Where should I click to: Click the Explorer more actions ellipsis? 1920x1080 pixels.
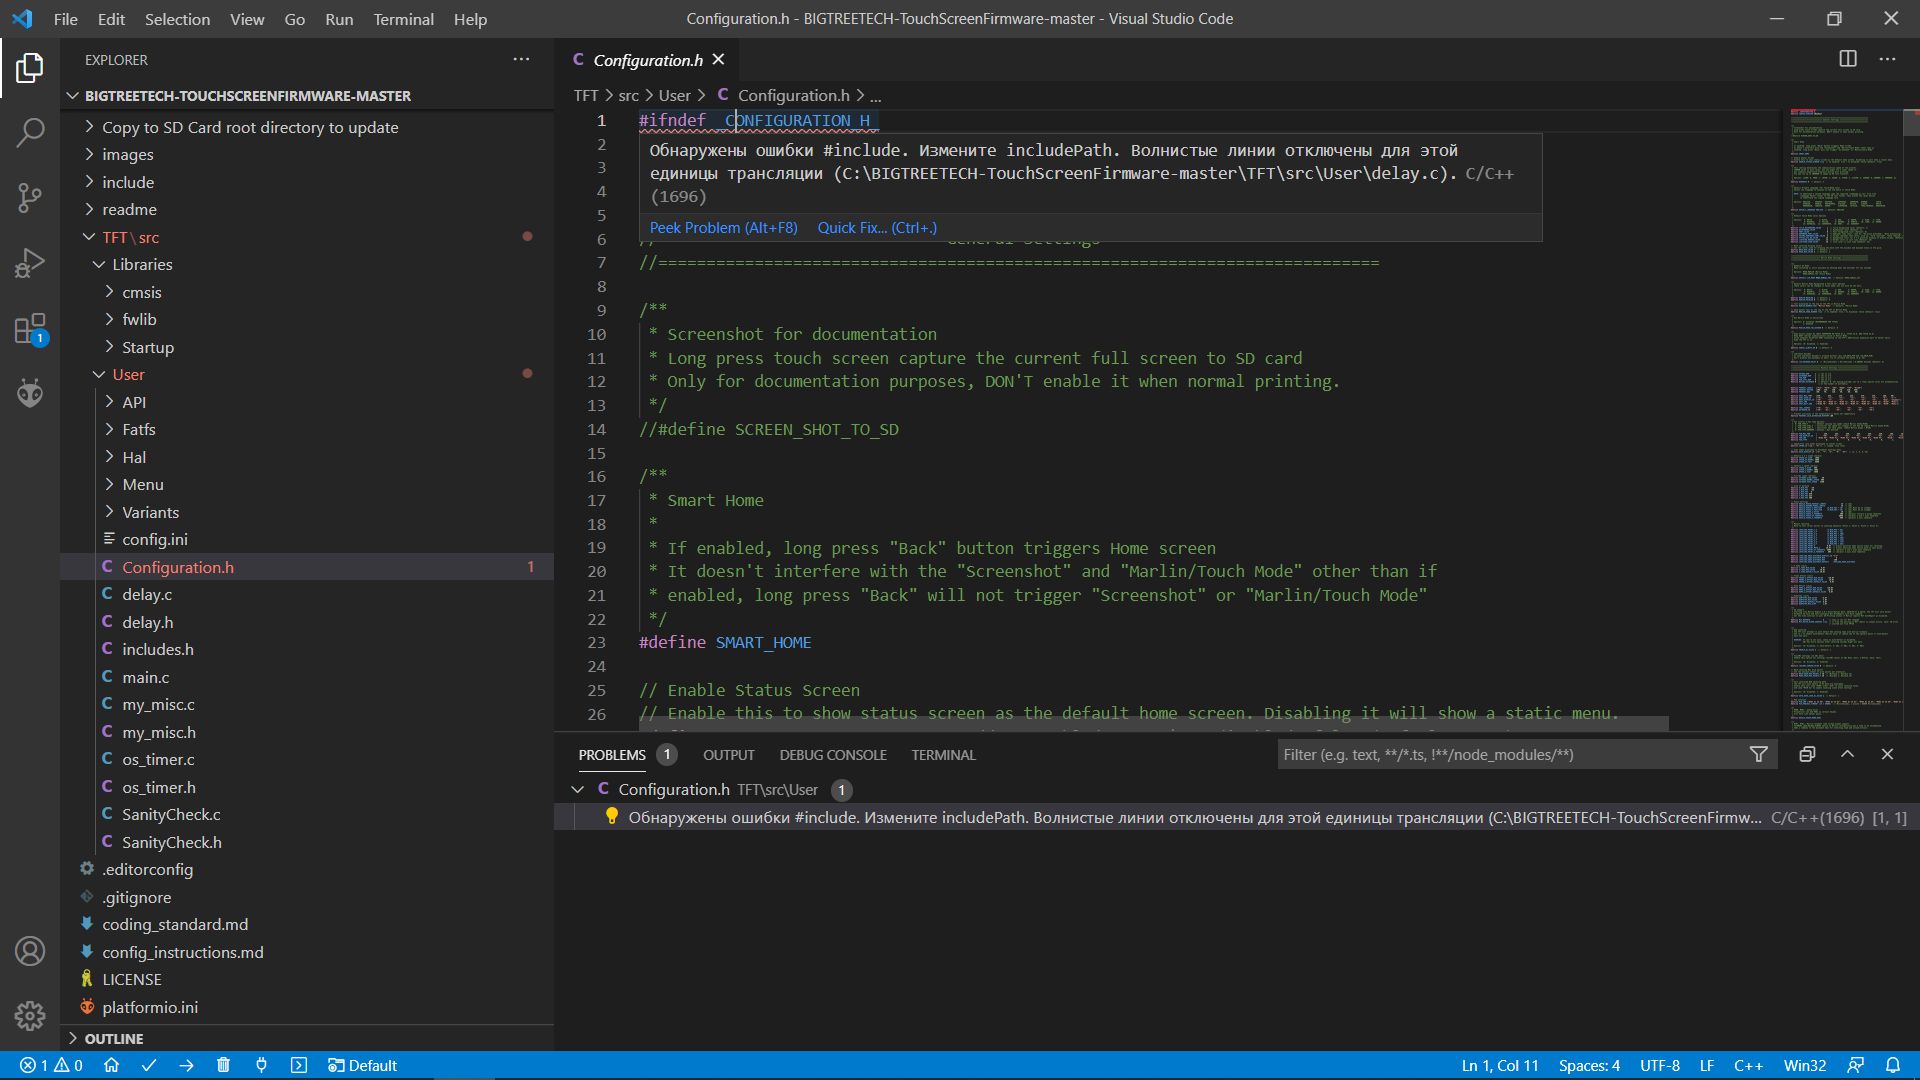[521, 60]
